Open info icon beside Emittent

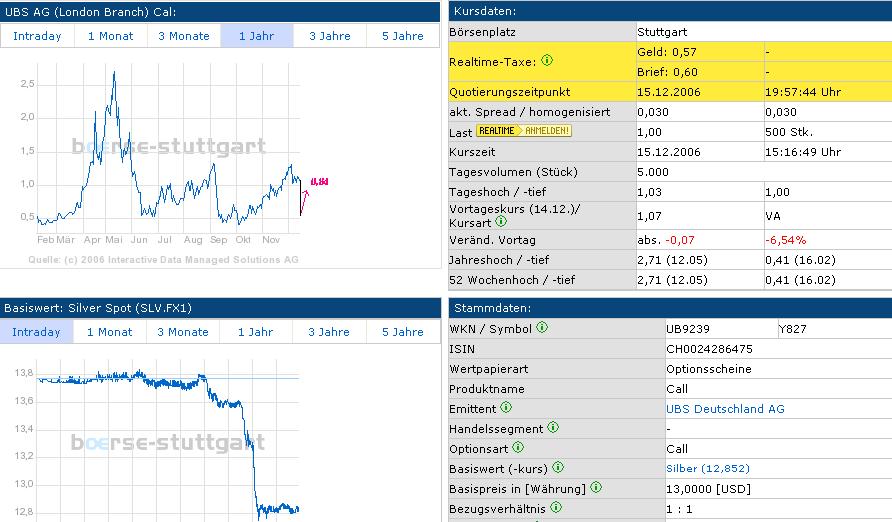(x=506, y=407)
